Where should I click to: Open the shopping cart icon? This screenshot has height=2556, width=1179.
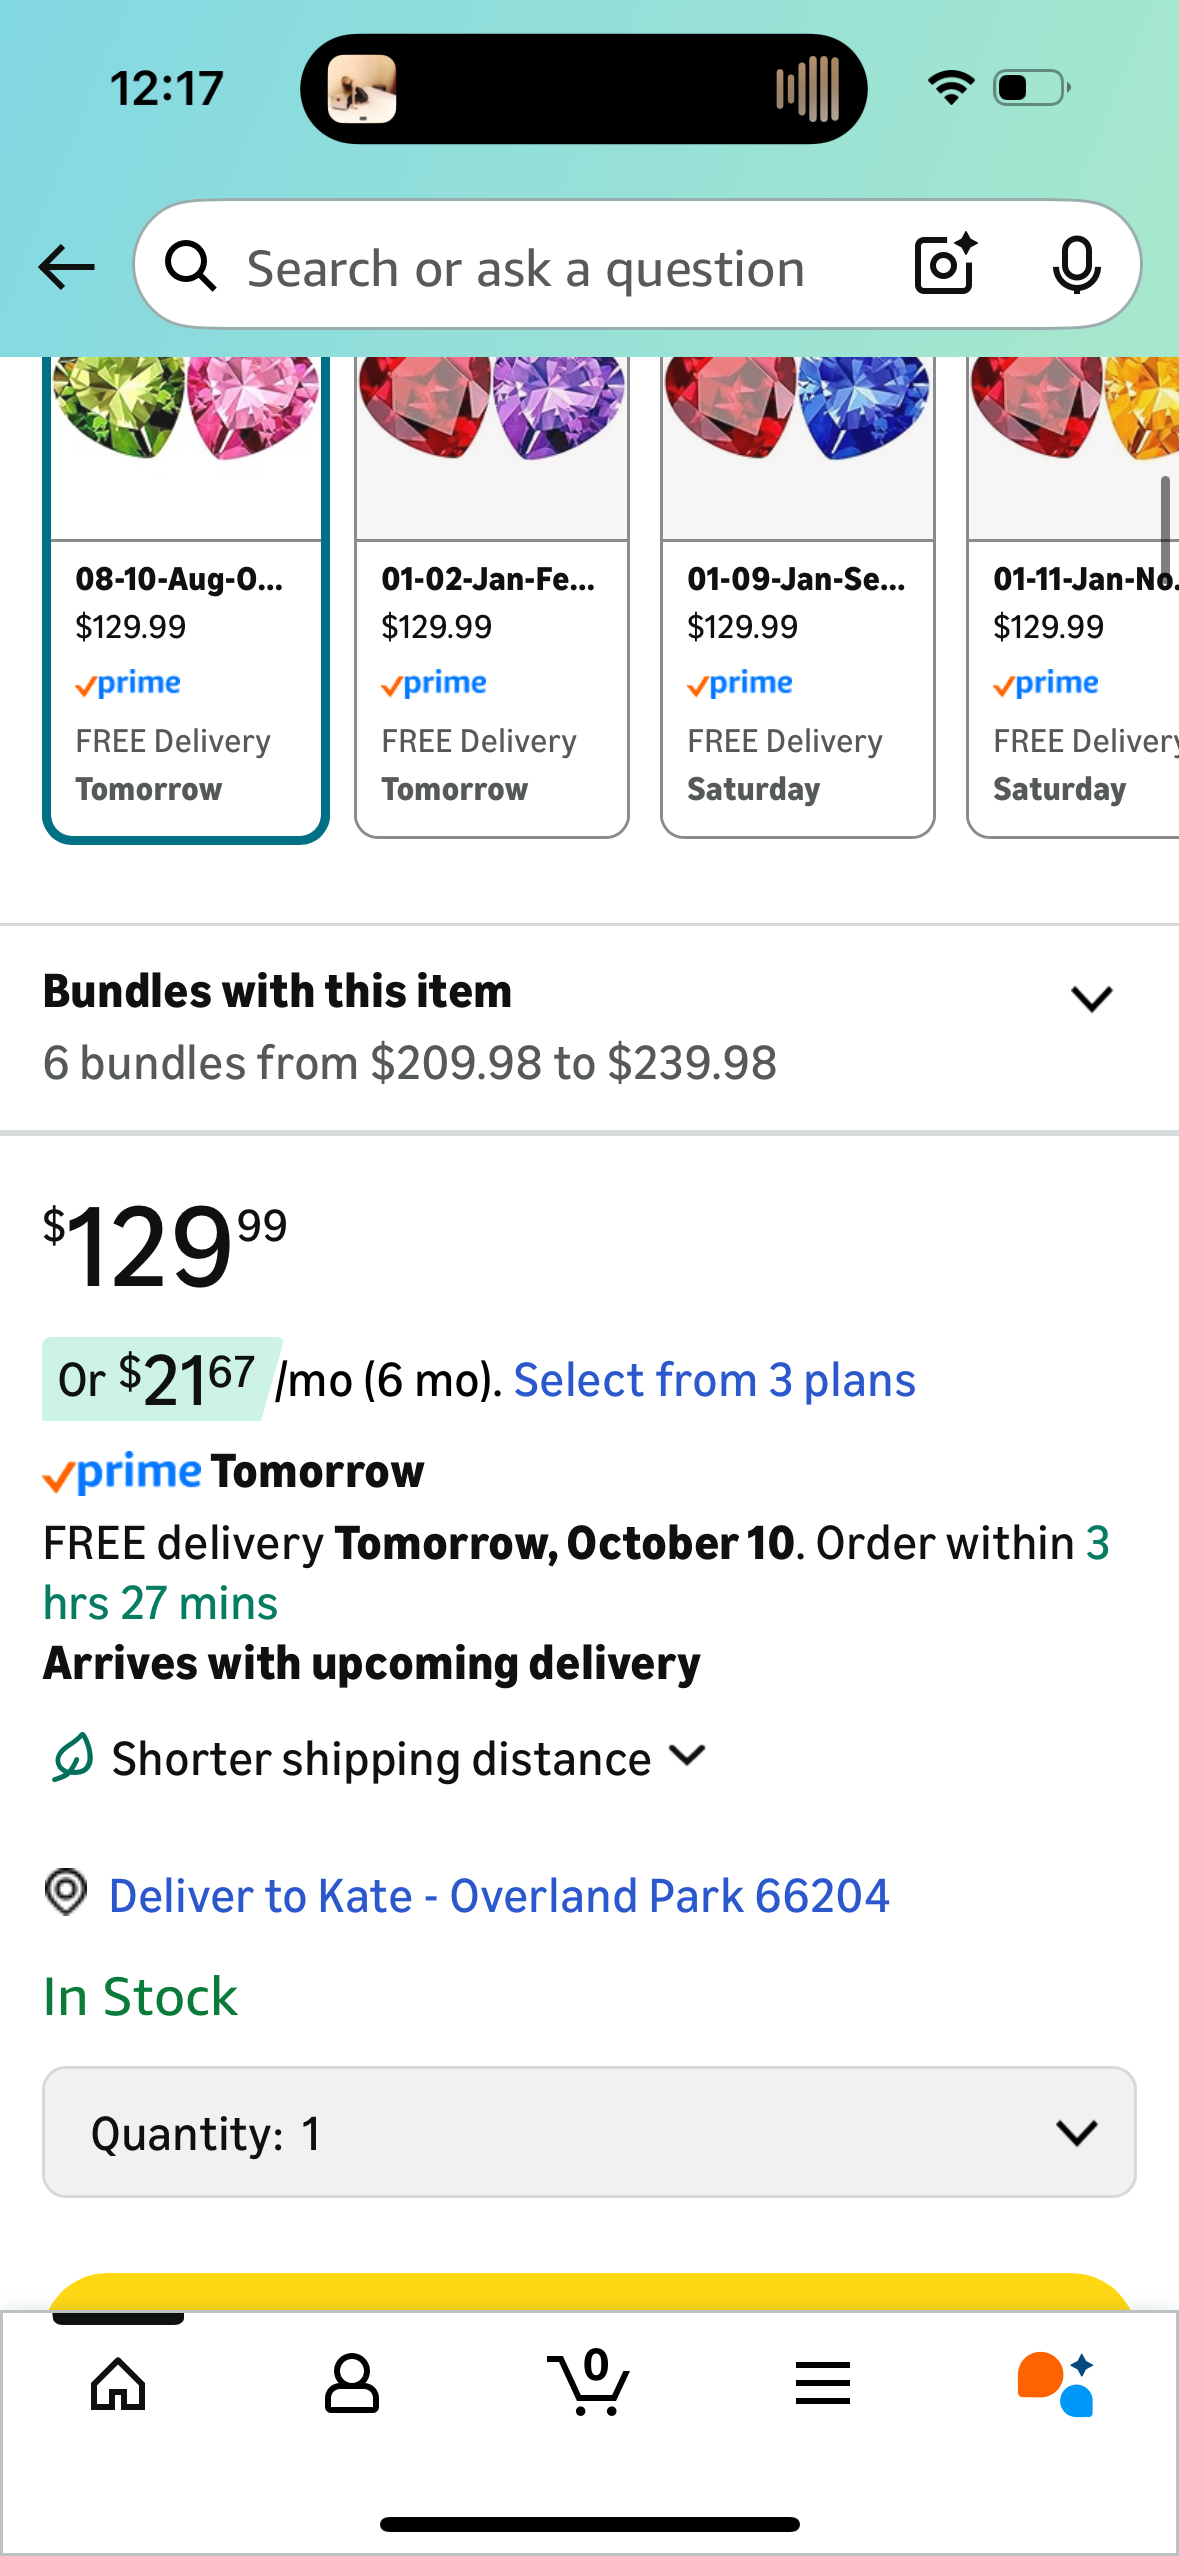(589, 2384)
